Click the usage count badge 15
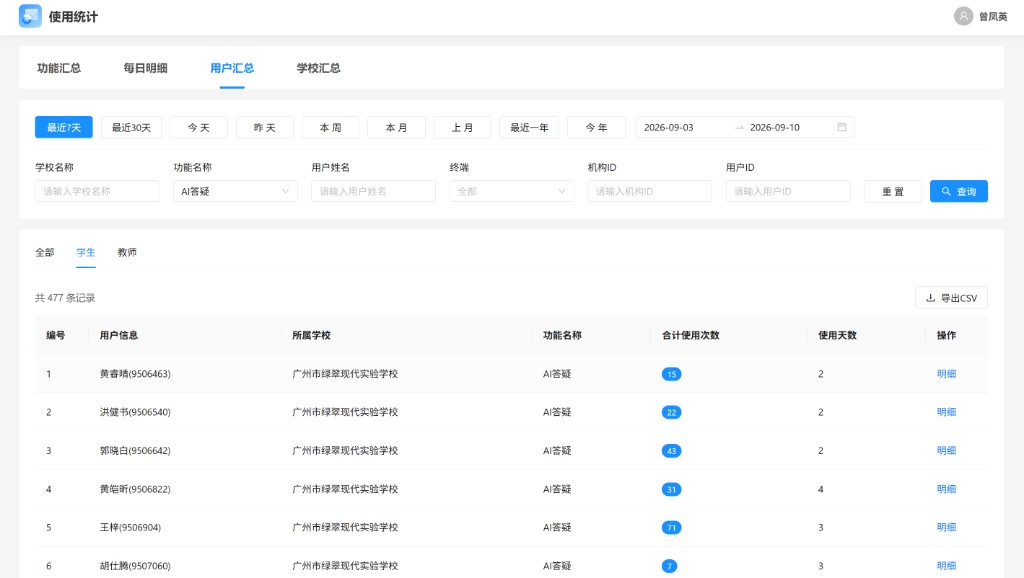Image resolution: width=1024 pixels, height=578 pixels. [x=671, y=374]
